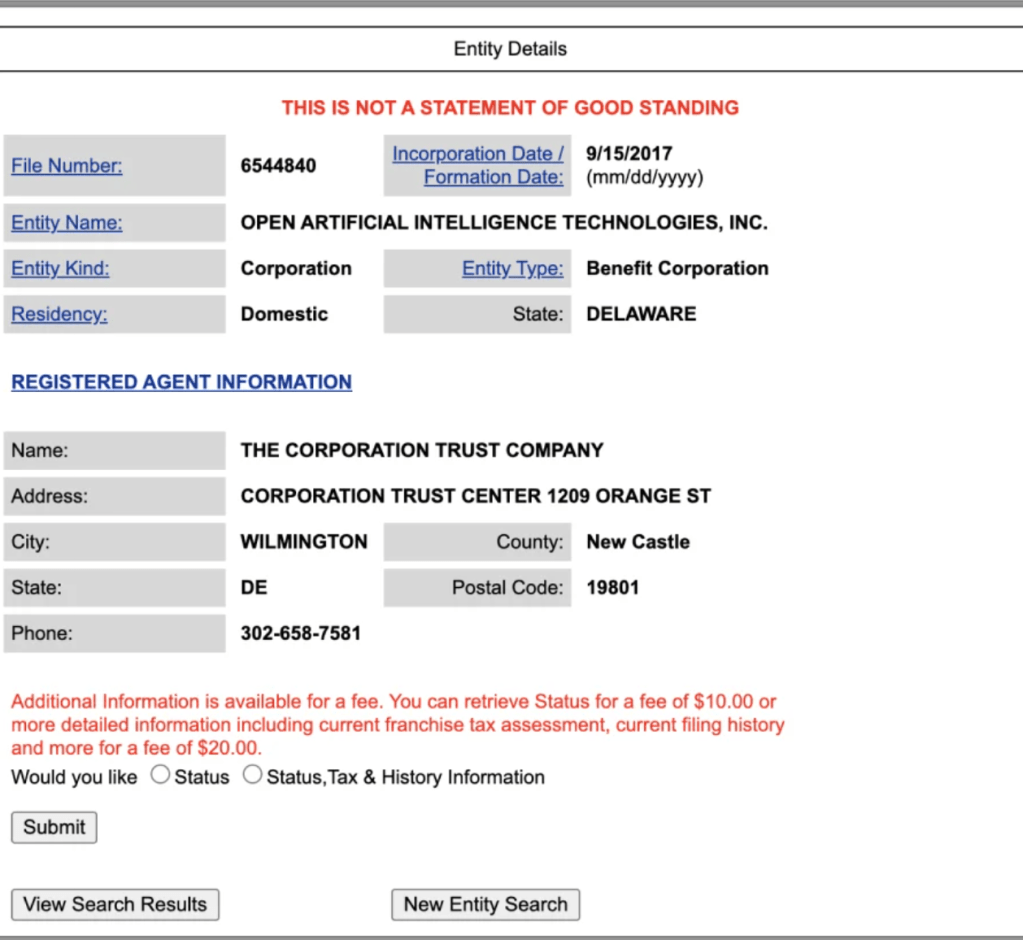Choose Status, Tax & History Information option
The image size is (1023, 940).
[253, 775]
